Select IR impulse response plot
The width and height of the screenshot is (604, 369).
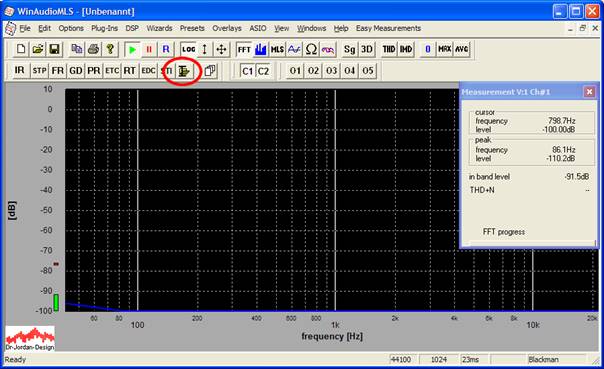[20, 70]
